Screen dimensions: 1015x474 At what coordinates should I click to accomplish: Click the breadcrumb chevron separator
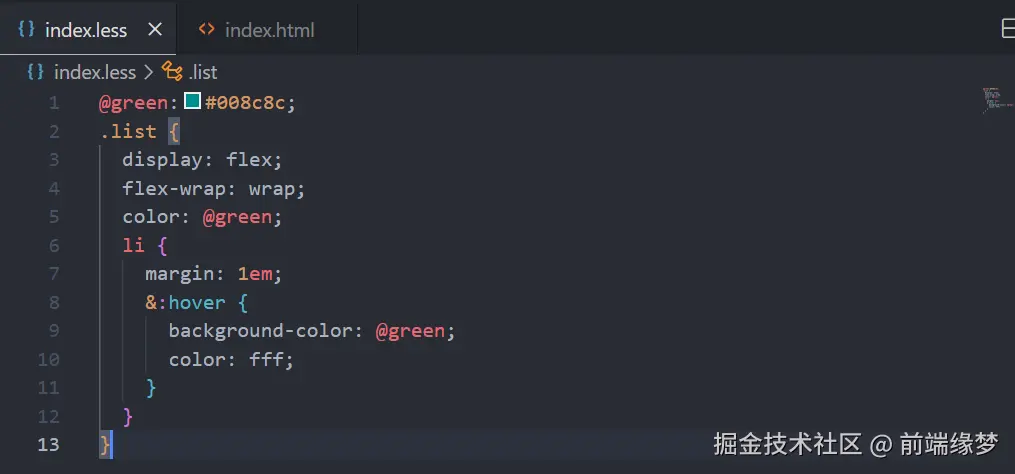pos(148,72)
